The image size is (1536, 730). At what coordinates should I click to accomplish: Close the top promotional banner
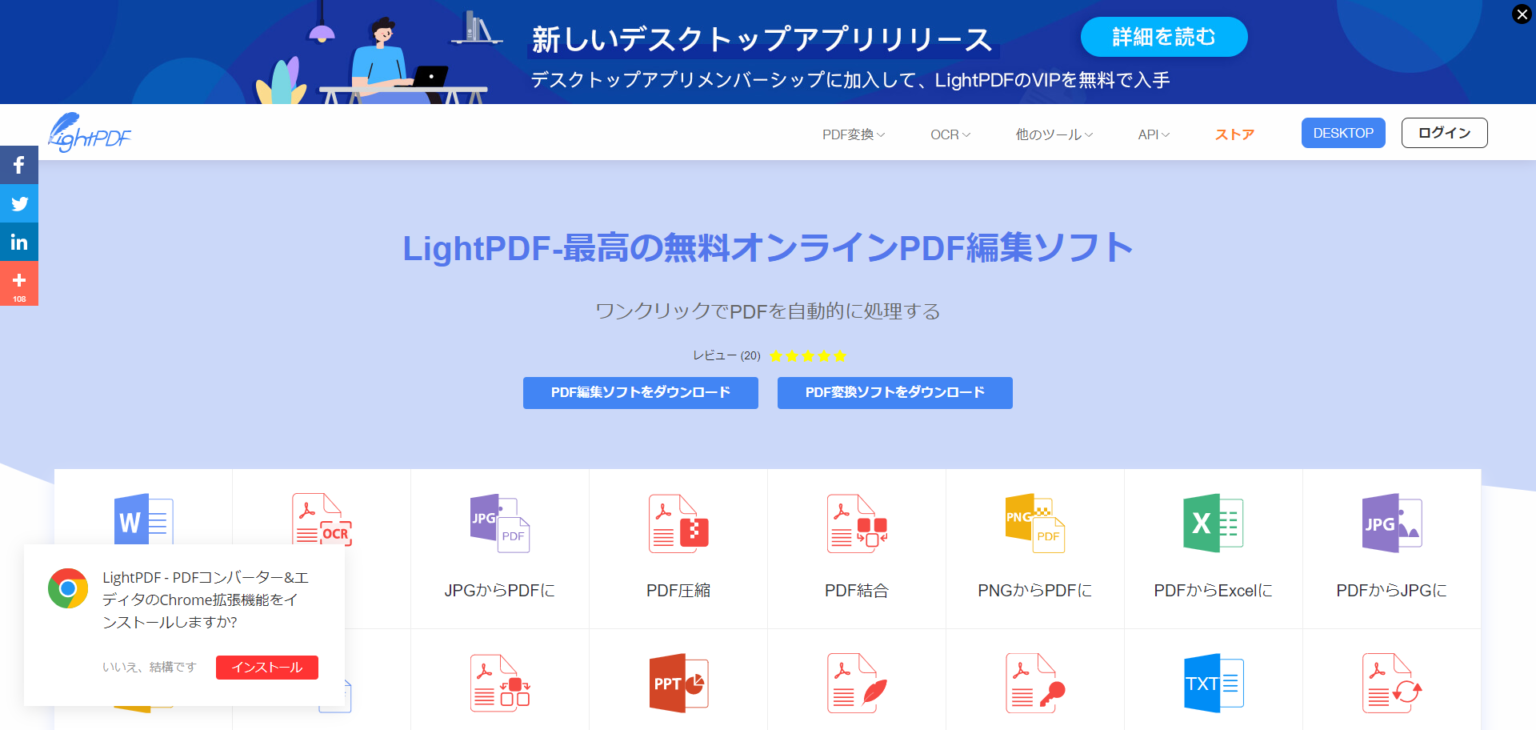1521,14
